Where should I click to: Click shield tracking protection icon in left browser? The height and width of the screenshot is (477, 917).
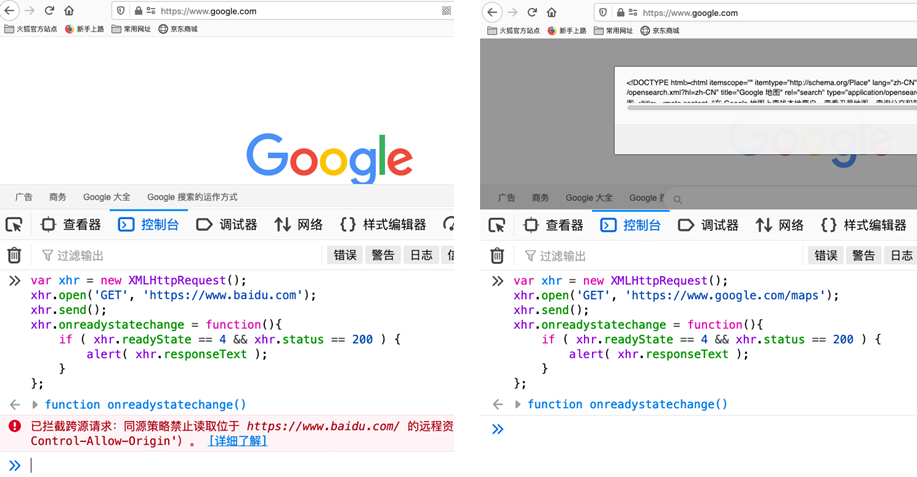[120, 11]
